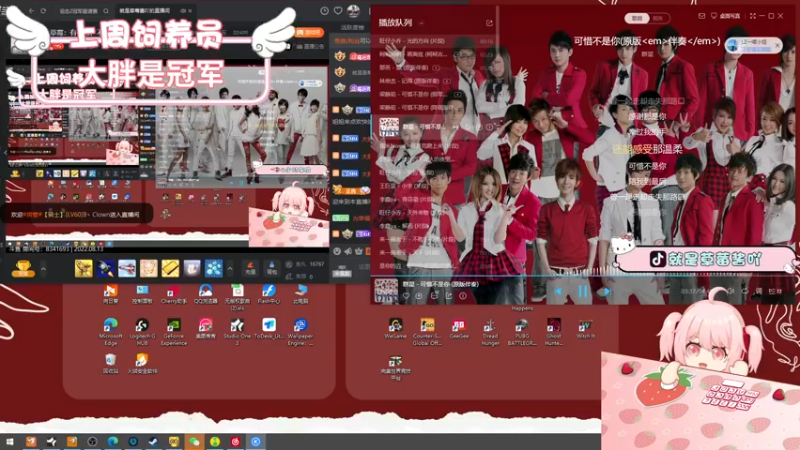Open Studio One 3 desktop shortcut

[237, 332]
